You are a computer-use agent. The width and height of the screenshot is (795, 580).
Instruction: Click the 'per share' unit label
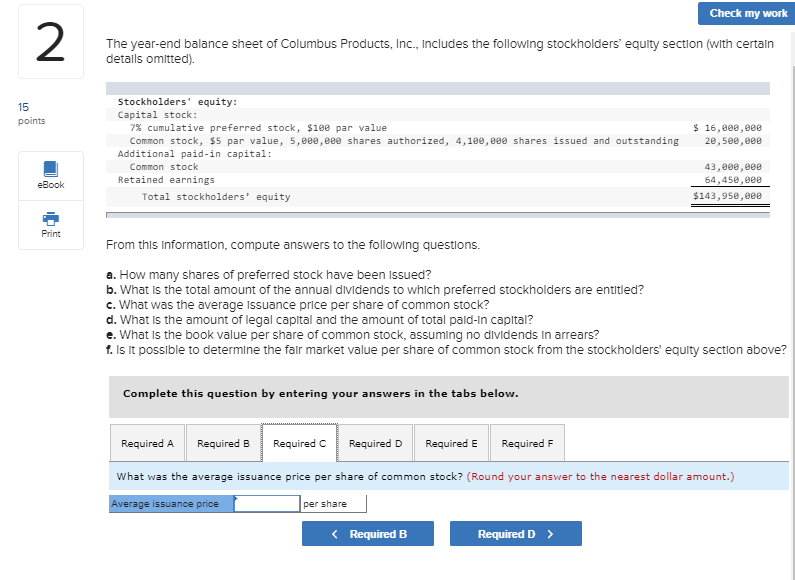click(x=325, y=504)
